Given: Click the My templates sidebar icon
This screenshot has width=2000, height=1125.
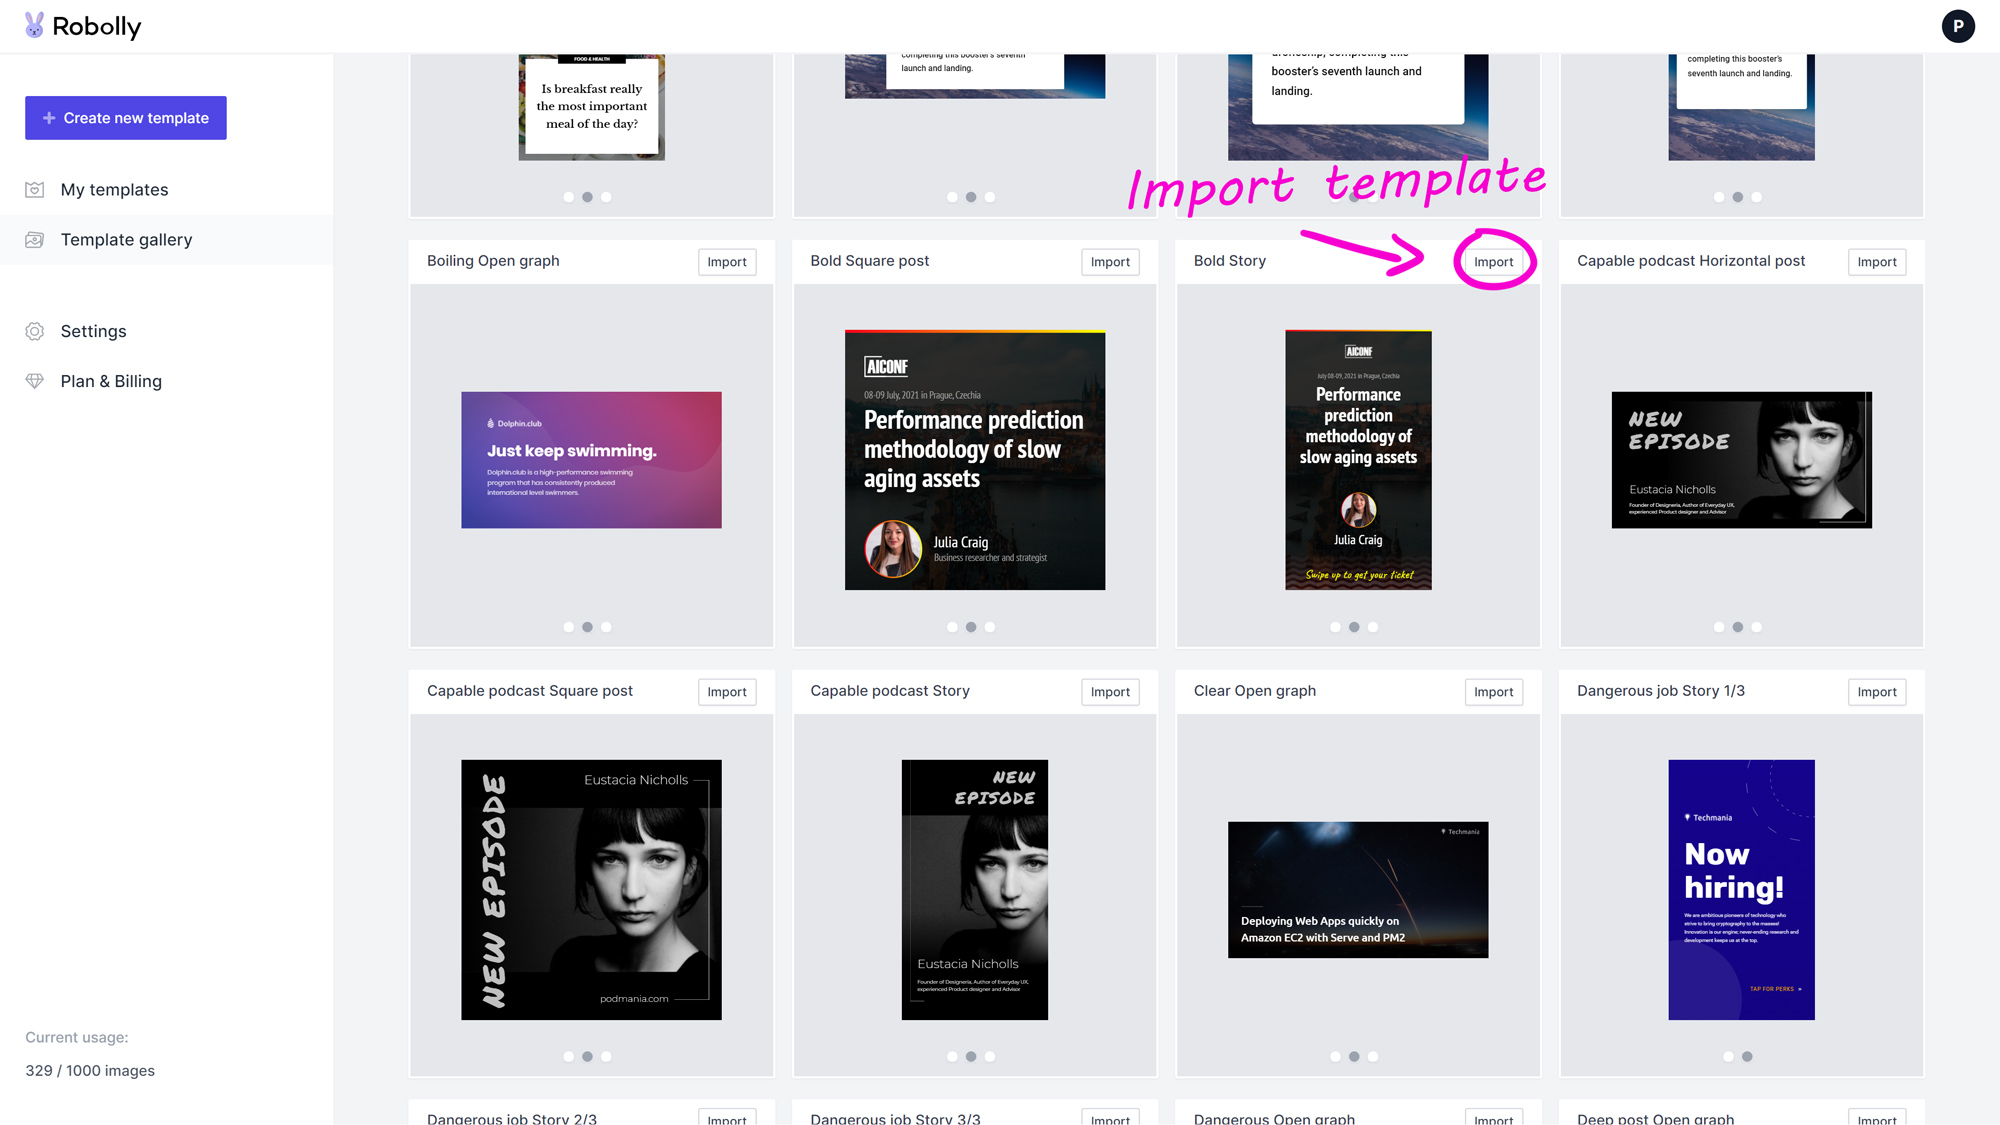Looking at the screenshot, I should click(35, 190).
